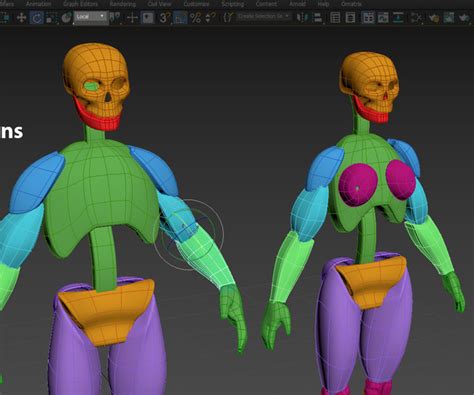
Task: Toggle Angle Snap
Action: pyautogui.click(x=180, y=17)
